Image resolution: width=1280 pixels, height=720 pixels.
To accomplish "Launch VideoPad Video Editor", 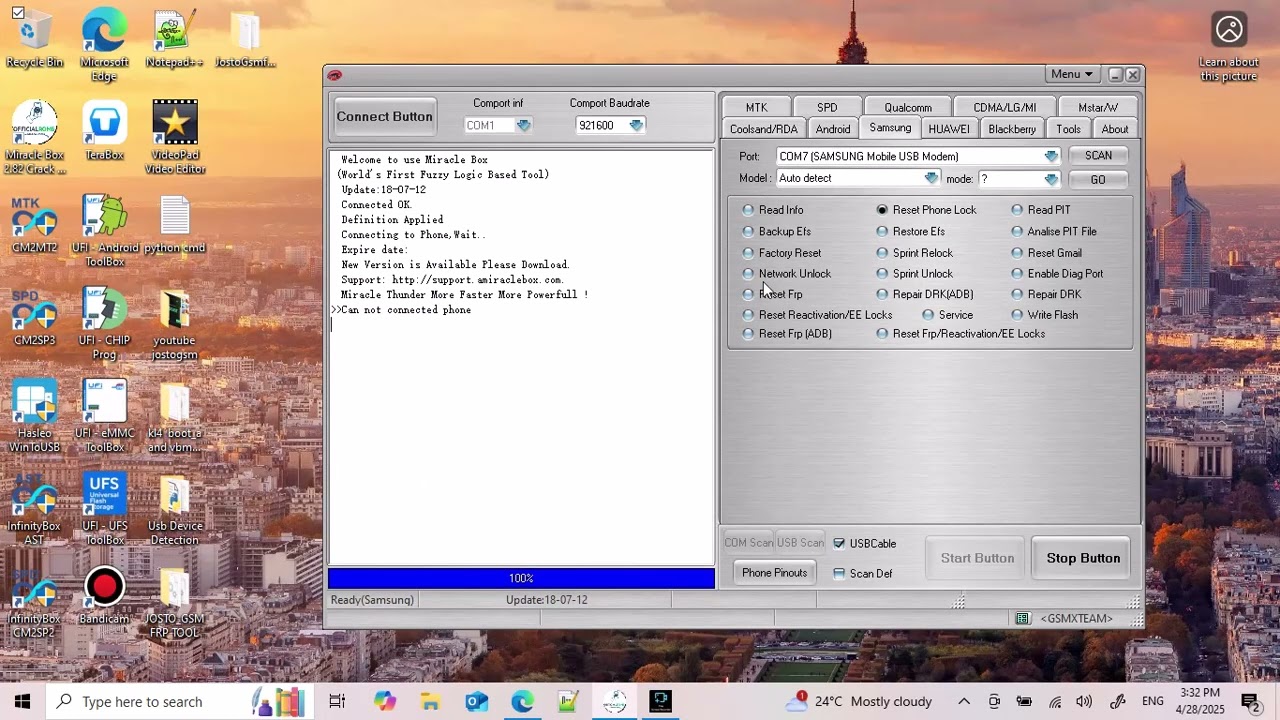I will click(x=174, y=137).
